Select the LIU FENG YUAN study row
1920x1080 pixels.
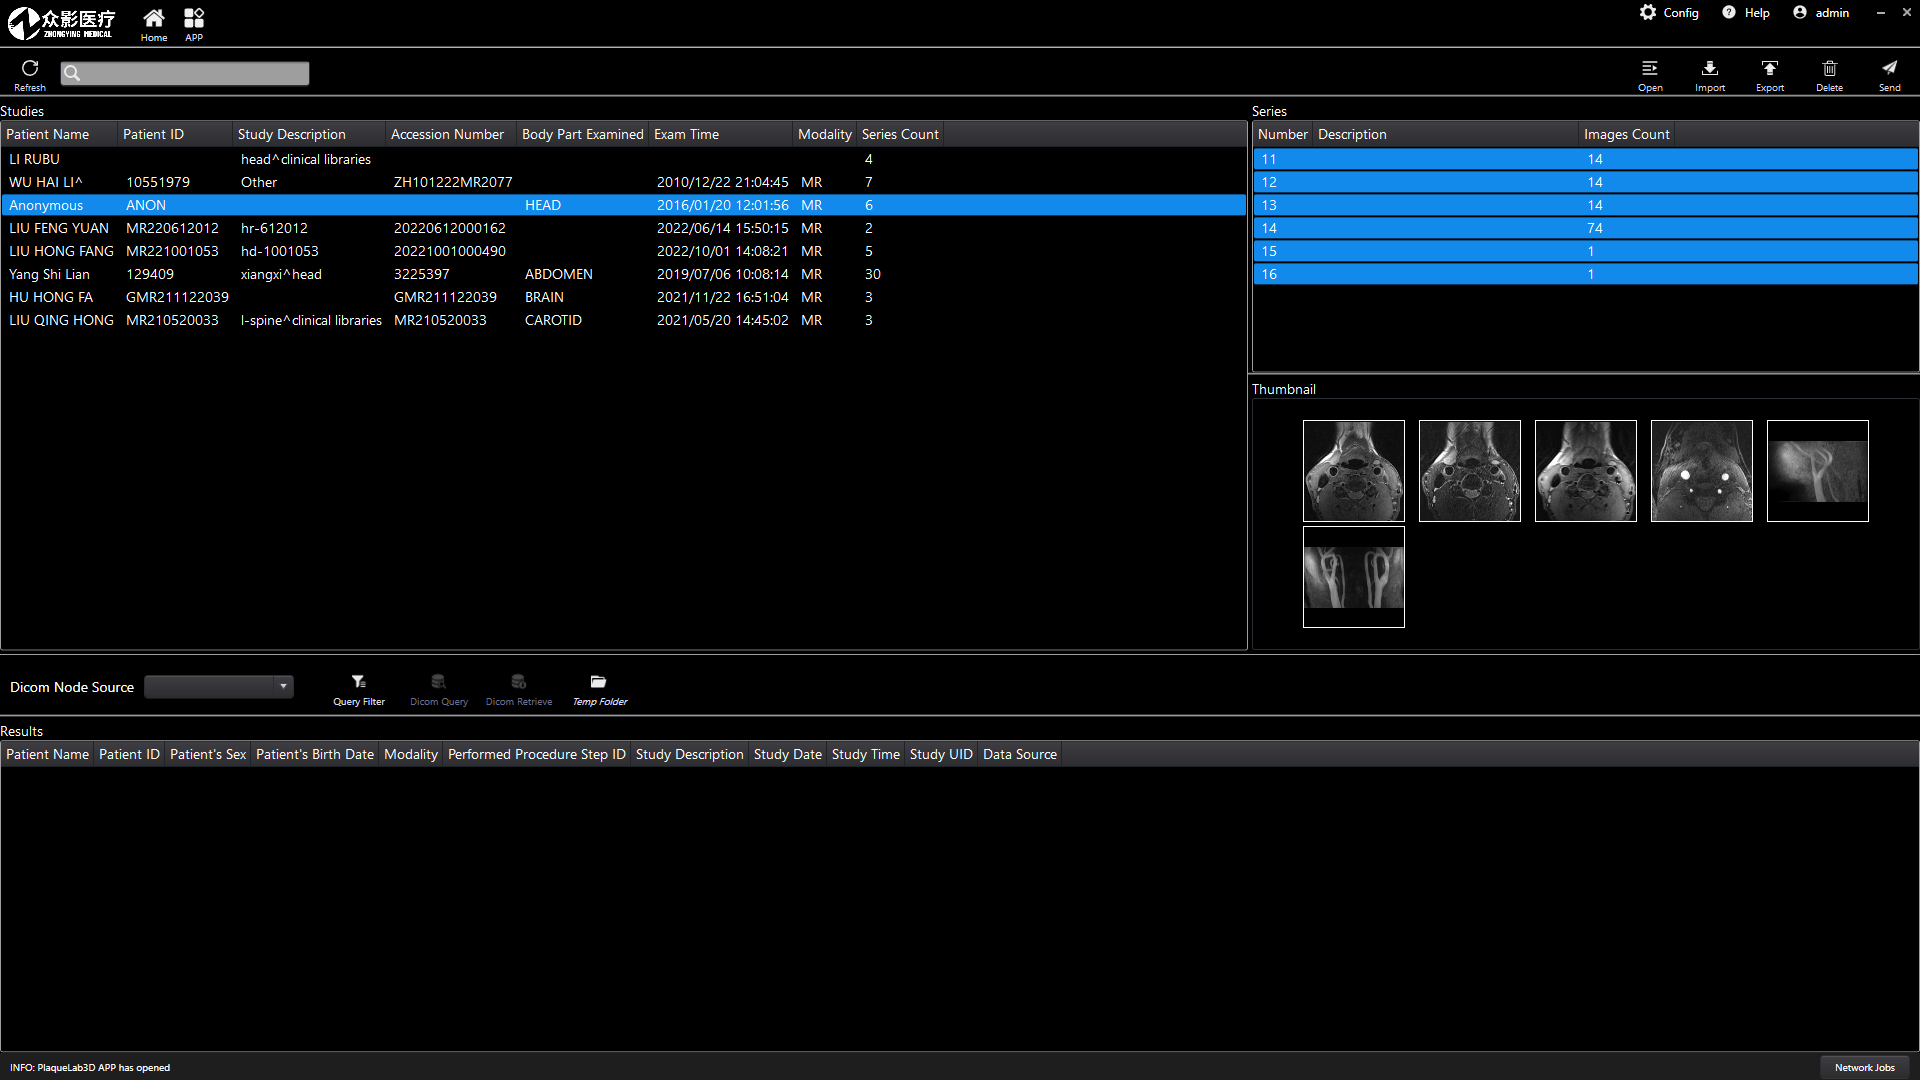(624, 228)
